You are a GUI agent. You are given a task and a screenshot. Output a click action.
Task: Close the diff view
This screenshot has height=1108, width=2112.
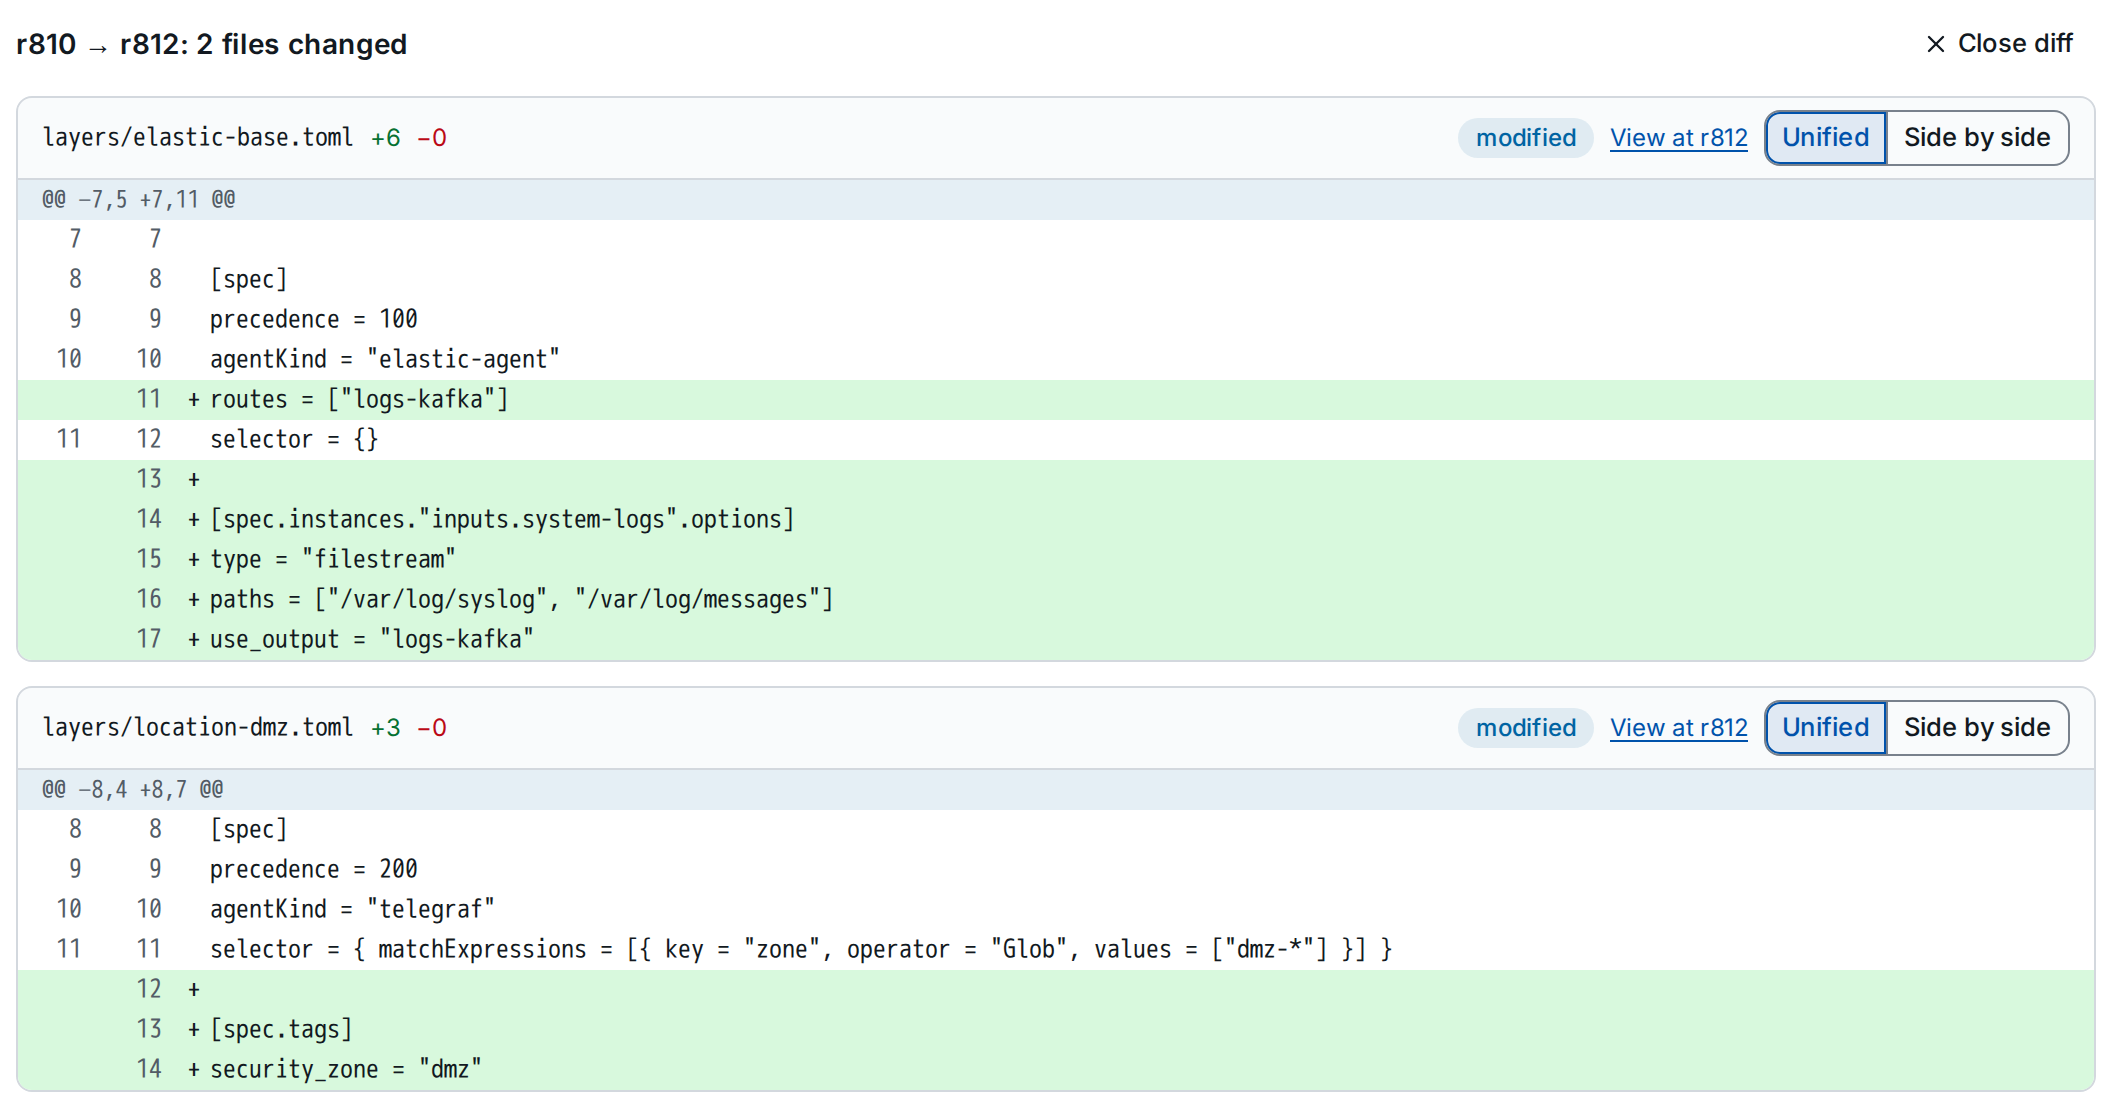tap(1999, 44)
